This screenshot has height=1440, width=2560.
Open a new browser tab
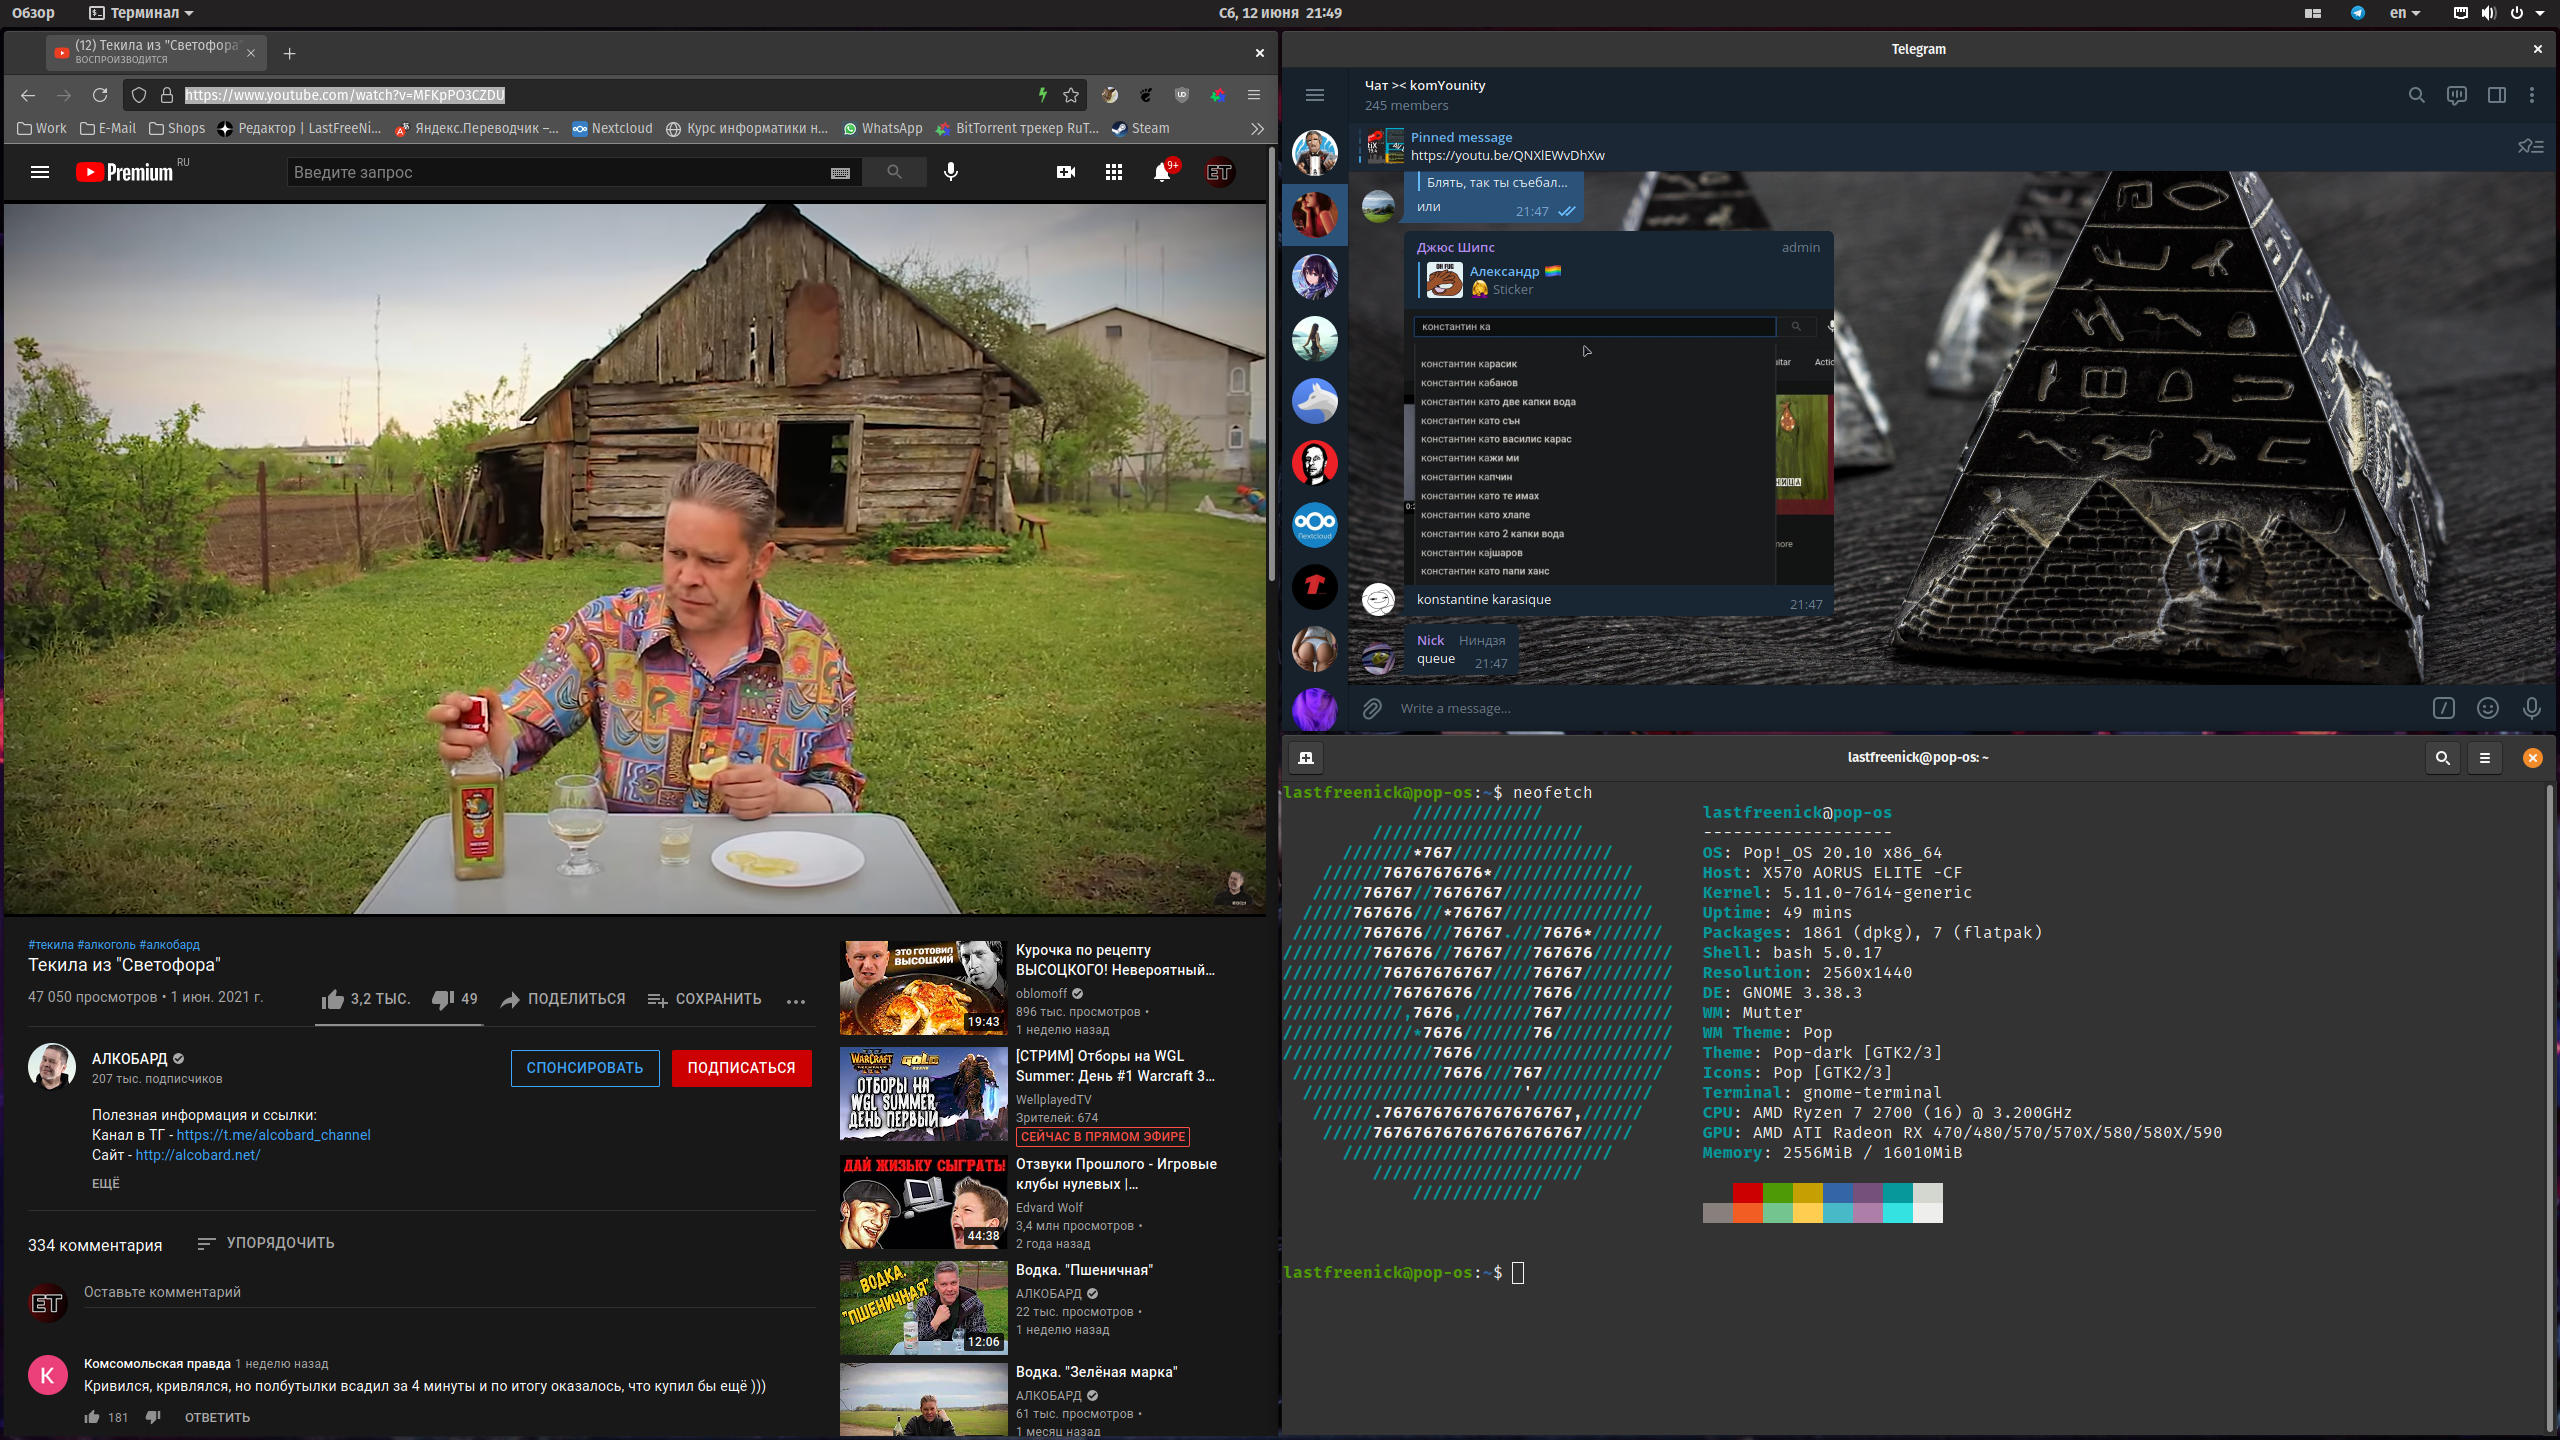[289, 53]
